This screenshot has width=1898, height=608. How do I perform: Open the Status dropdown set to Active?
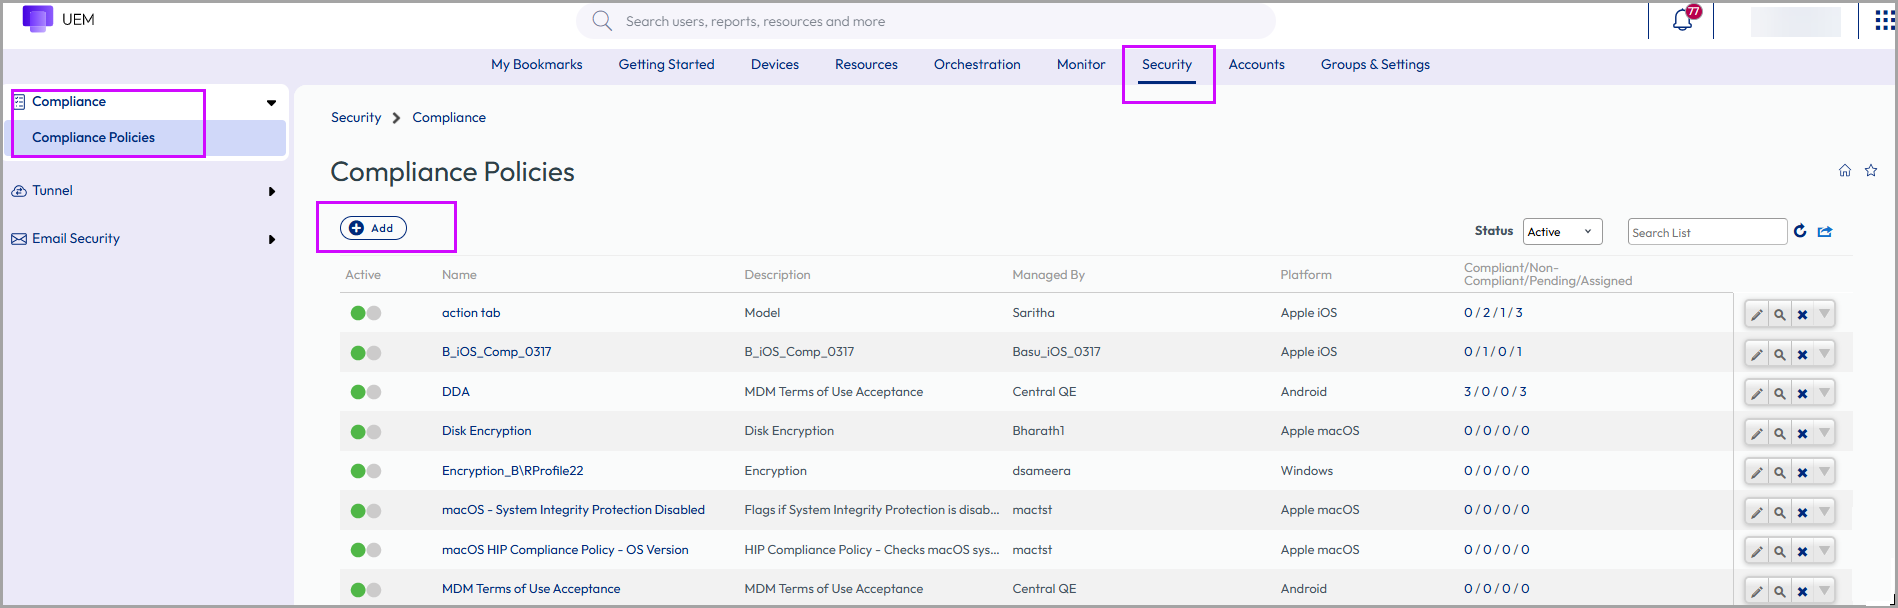pyautogui.click(x=1562, y=231)
